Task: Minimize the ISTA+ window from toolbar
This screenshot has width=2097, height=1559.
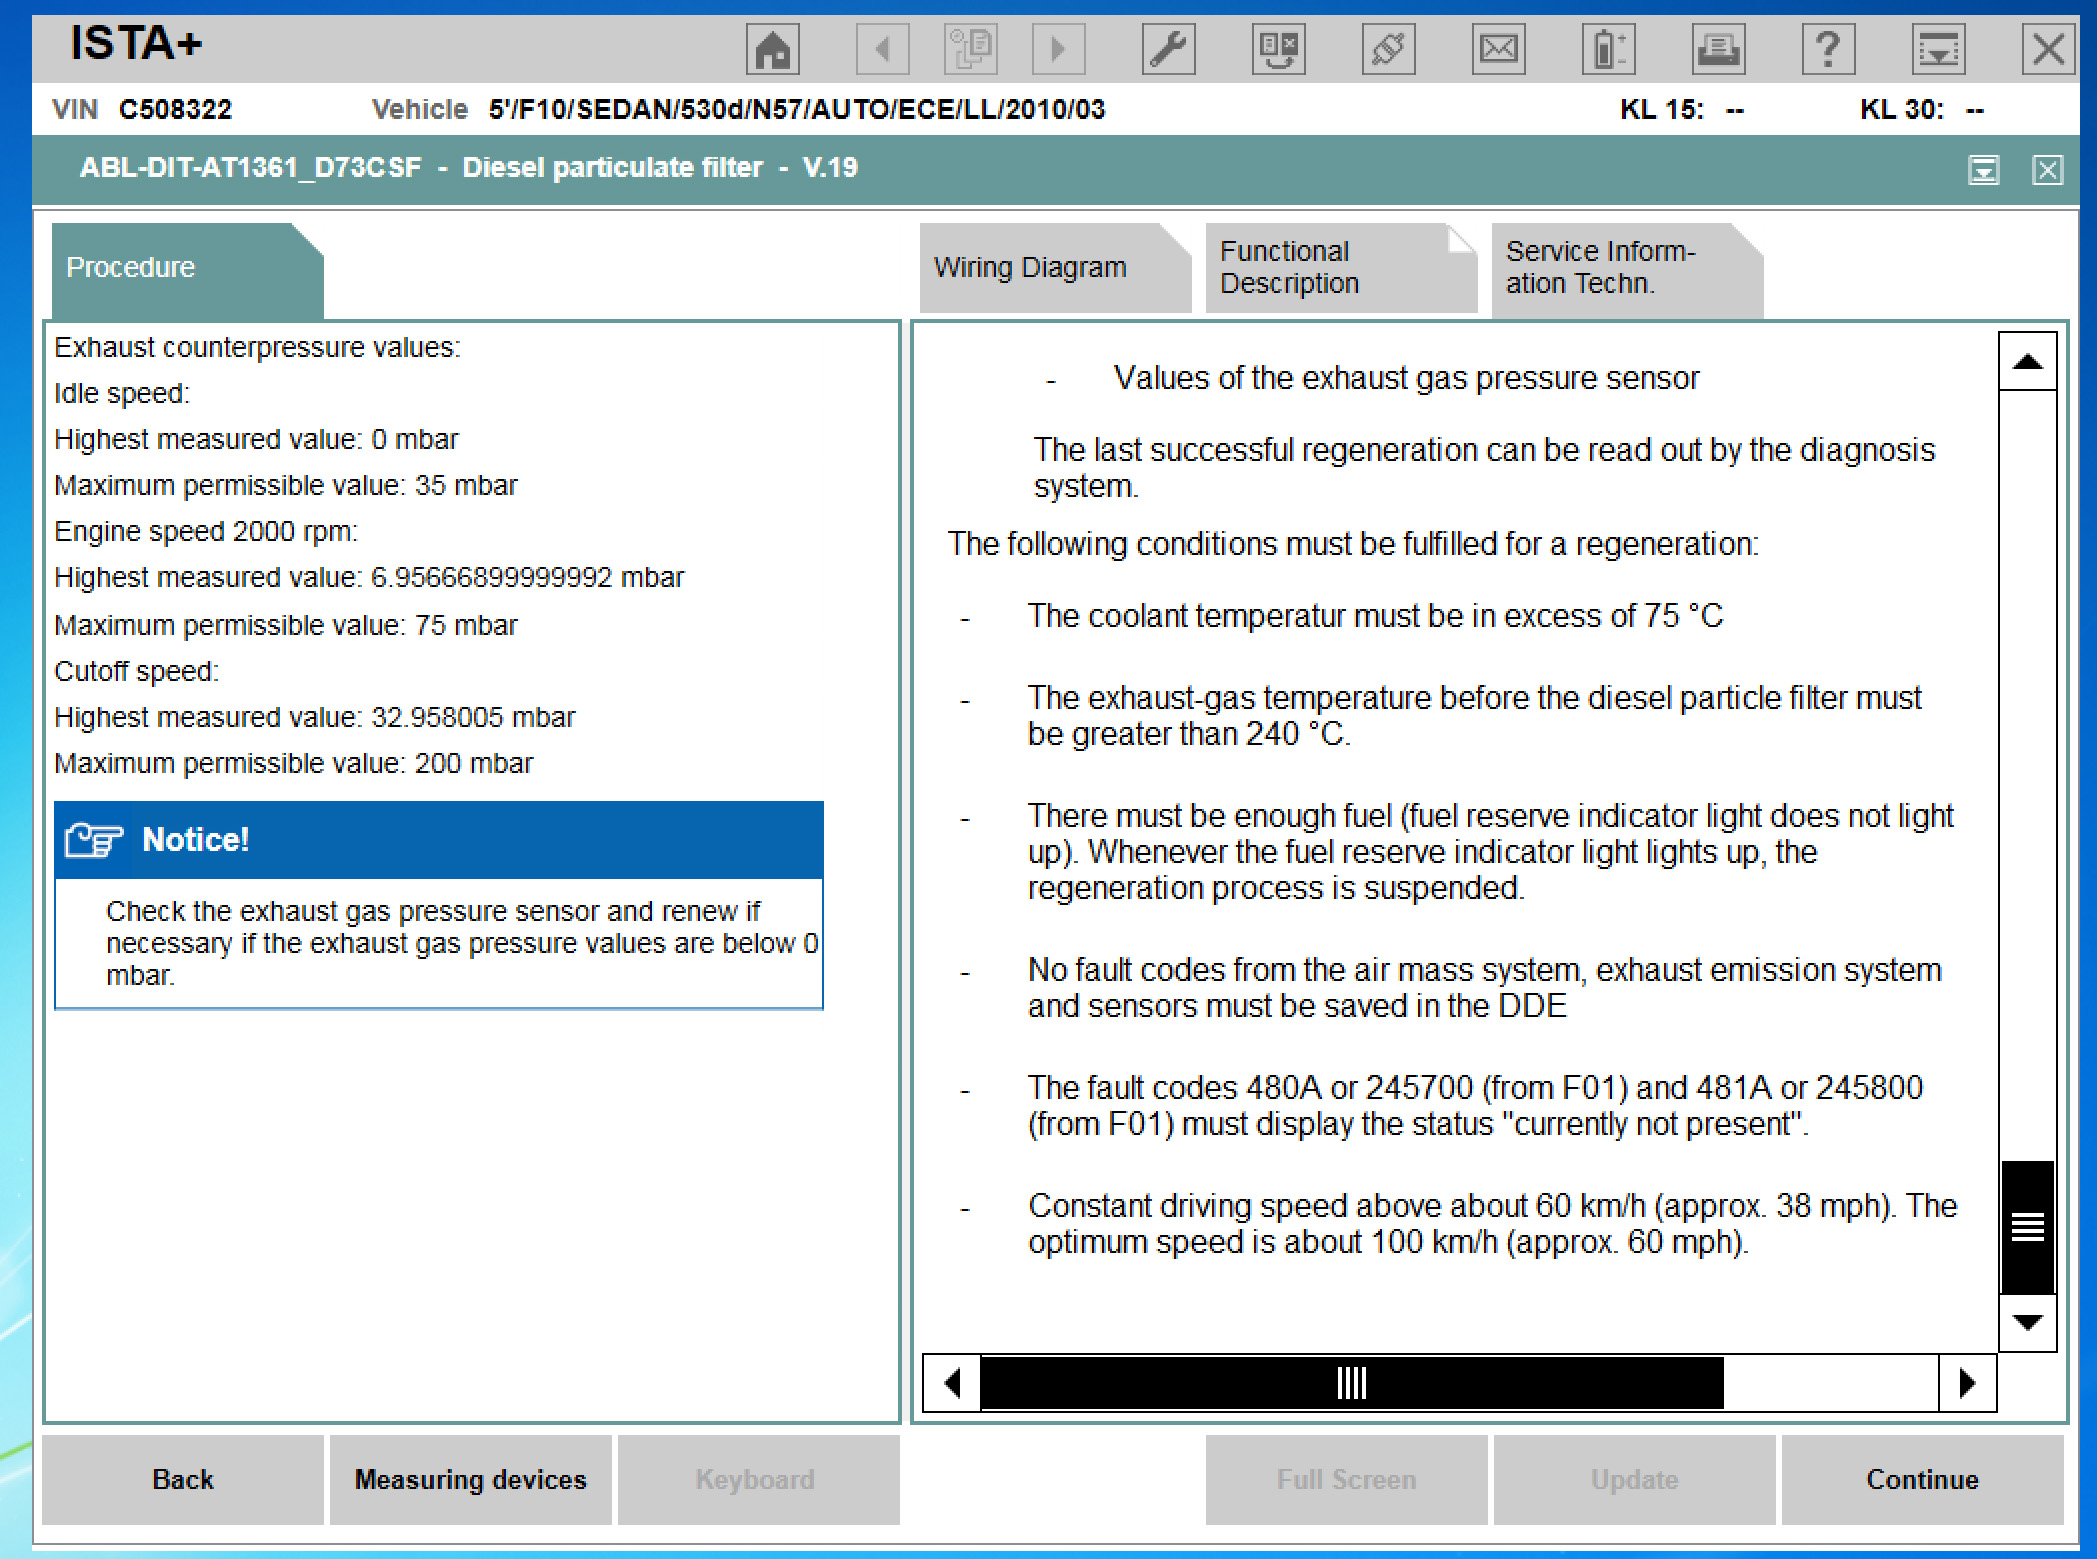Action: click(x=1938, y=49)
